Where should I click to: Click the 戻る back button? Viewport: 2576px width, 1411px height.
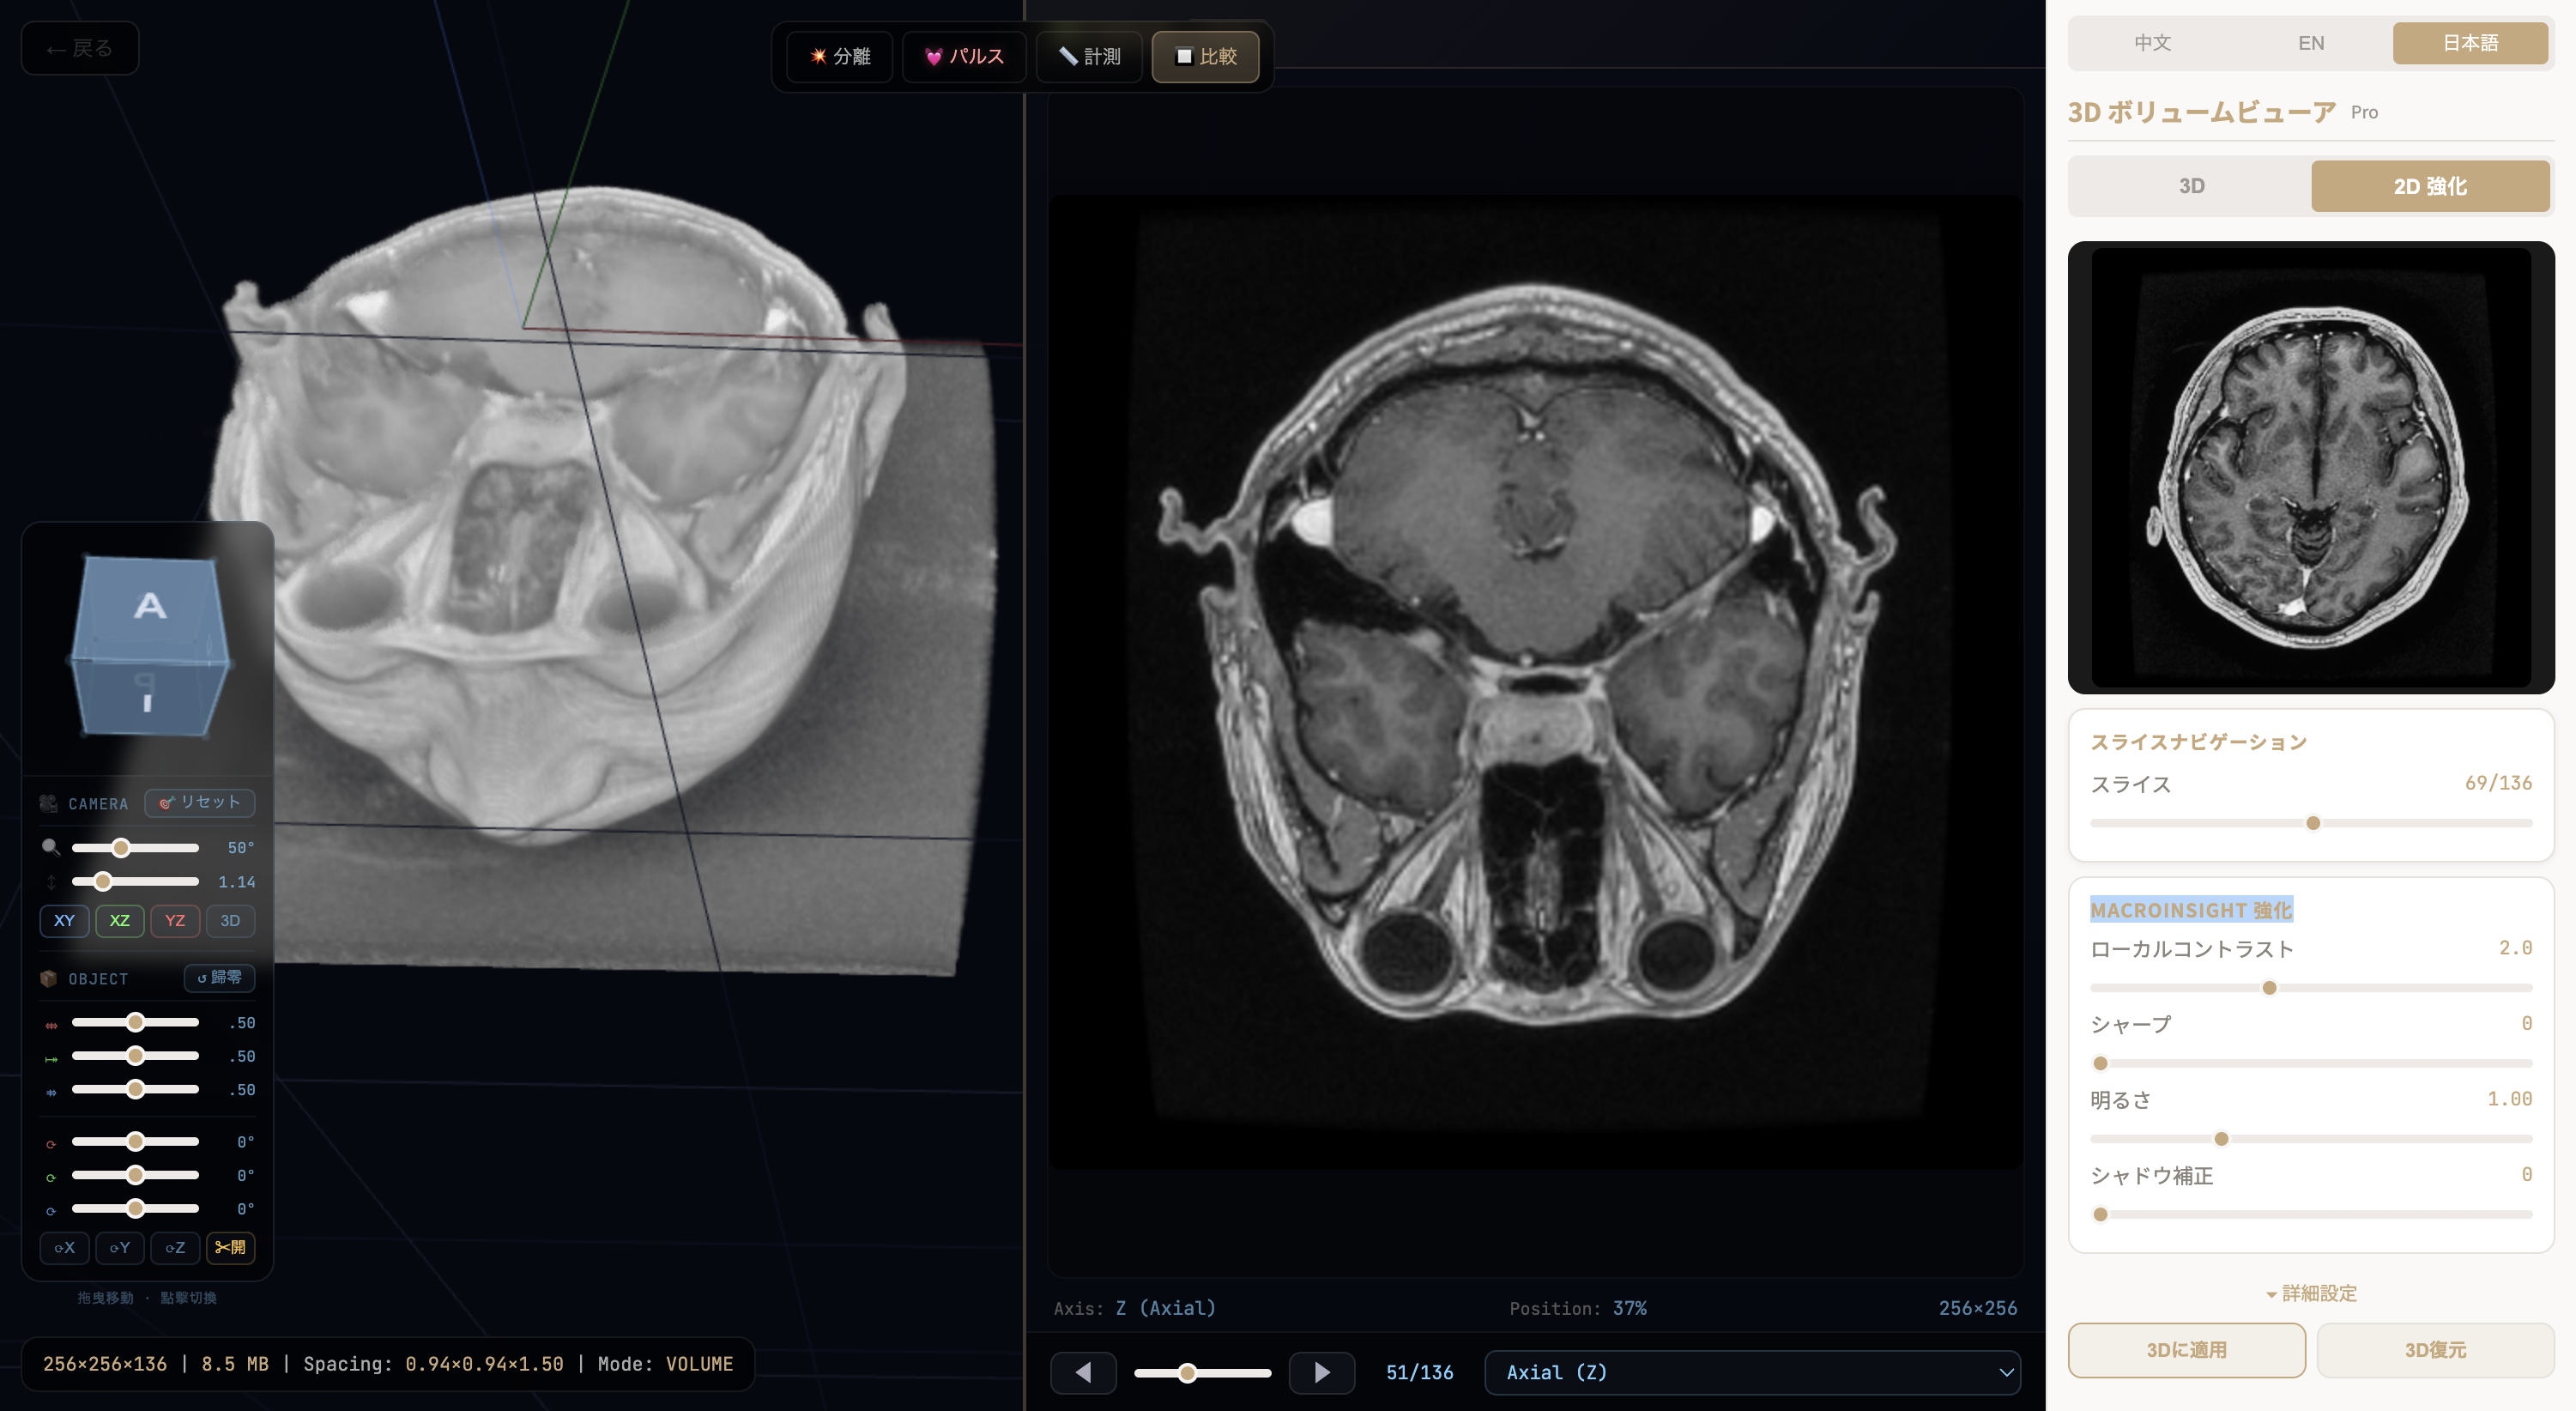pos(80,48)
